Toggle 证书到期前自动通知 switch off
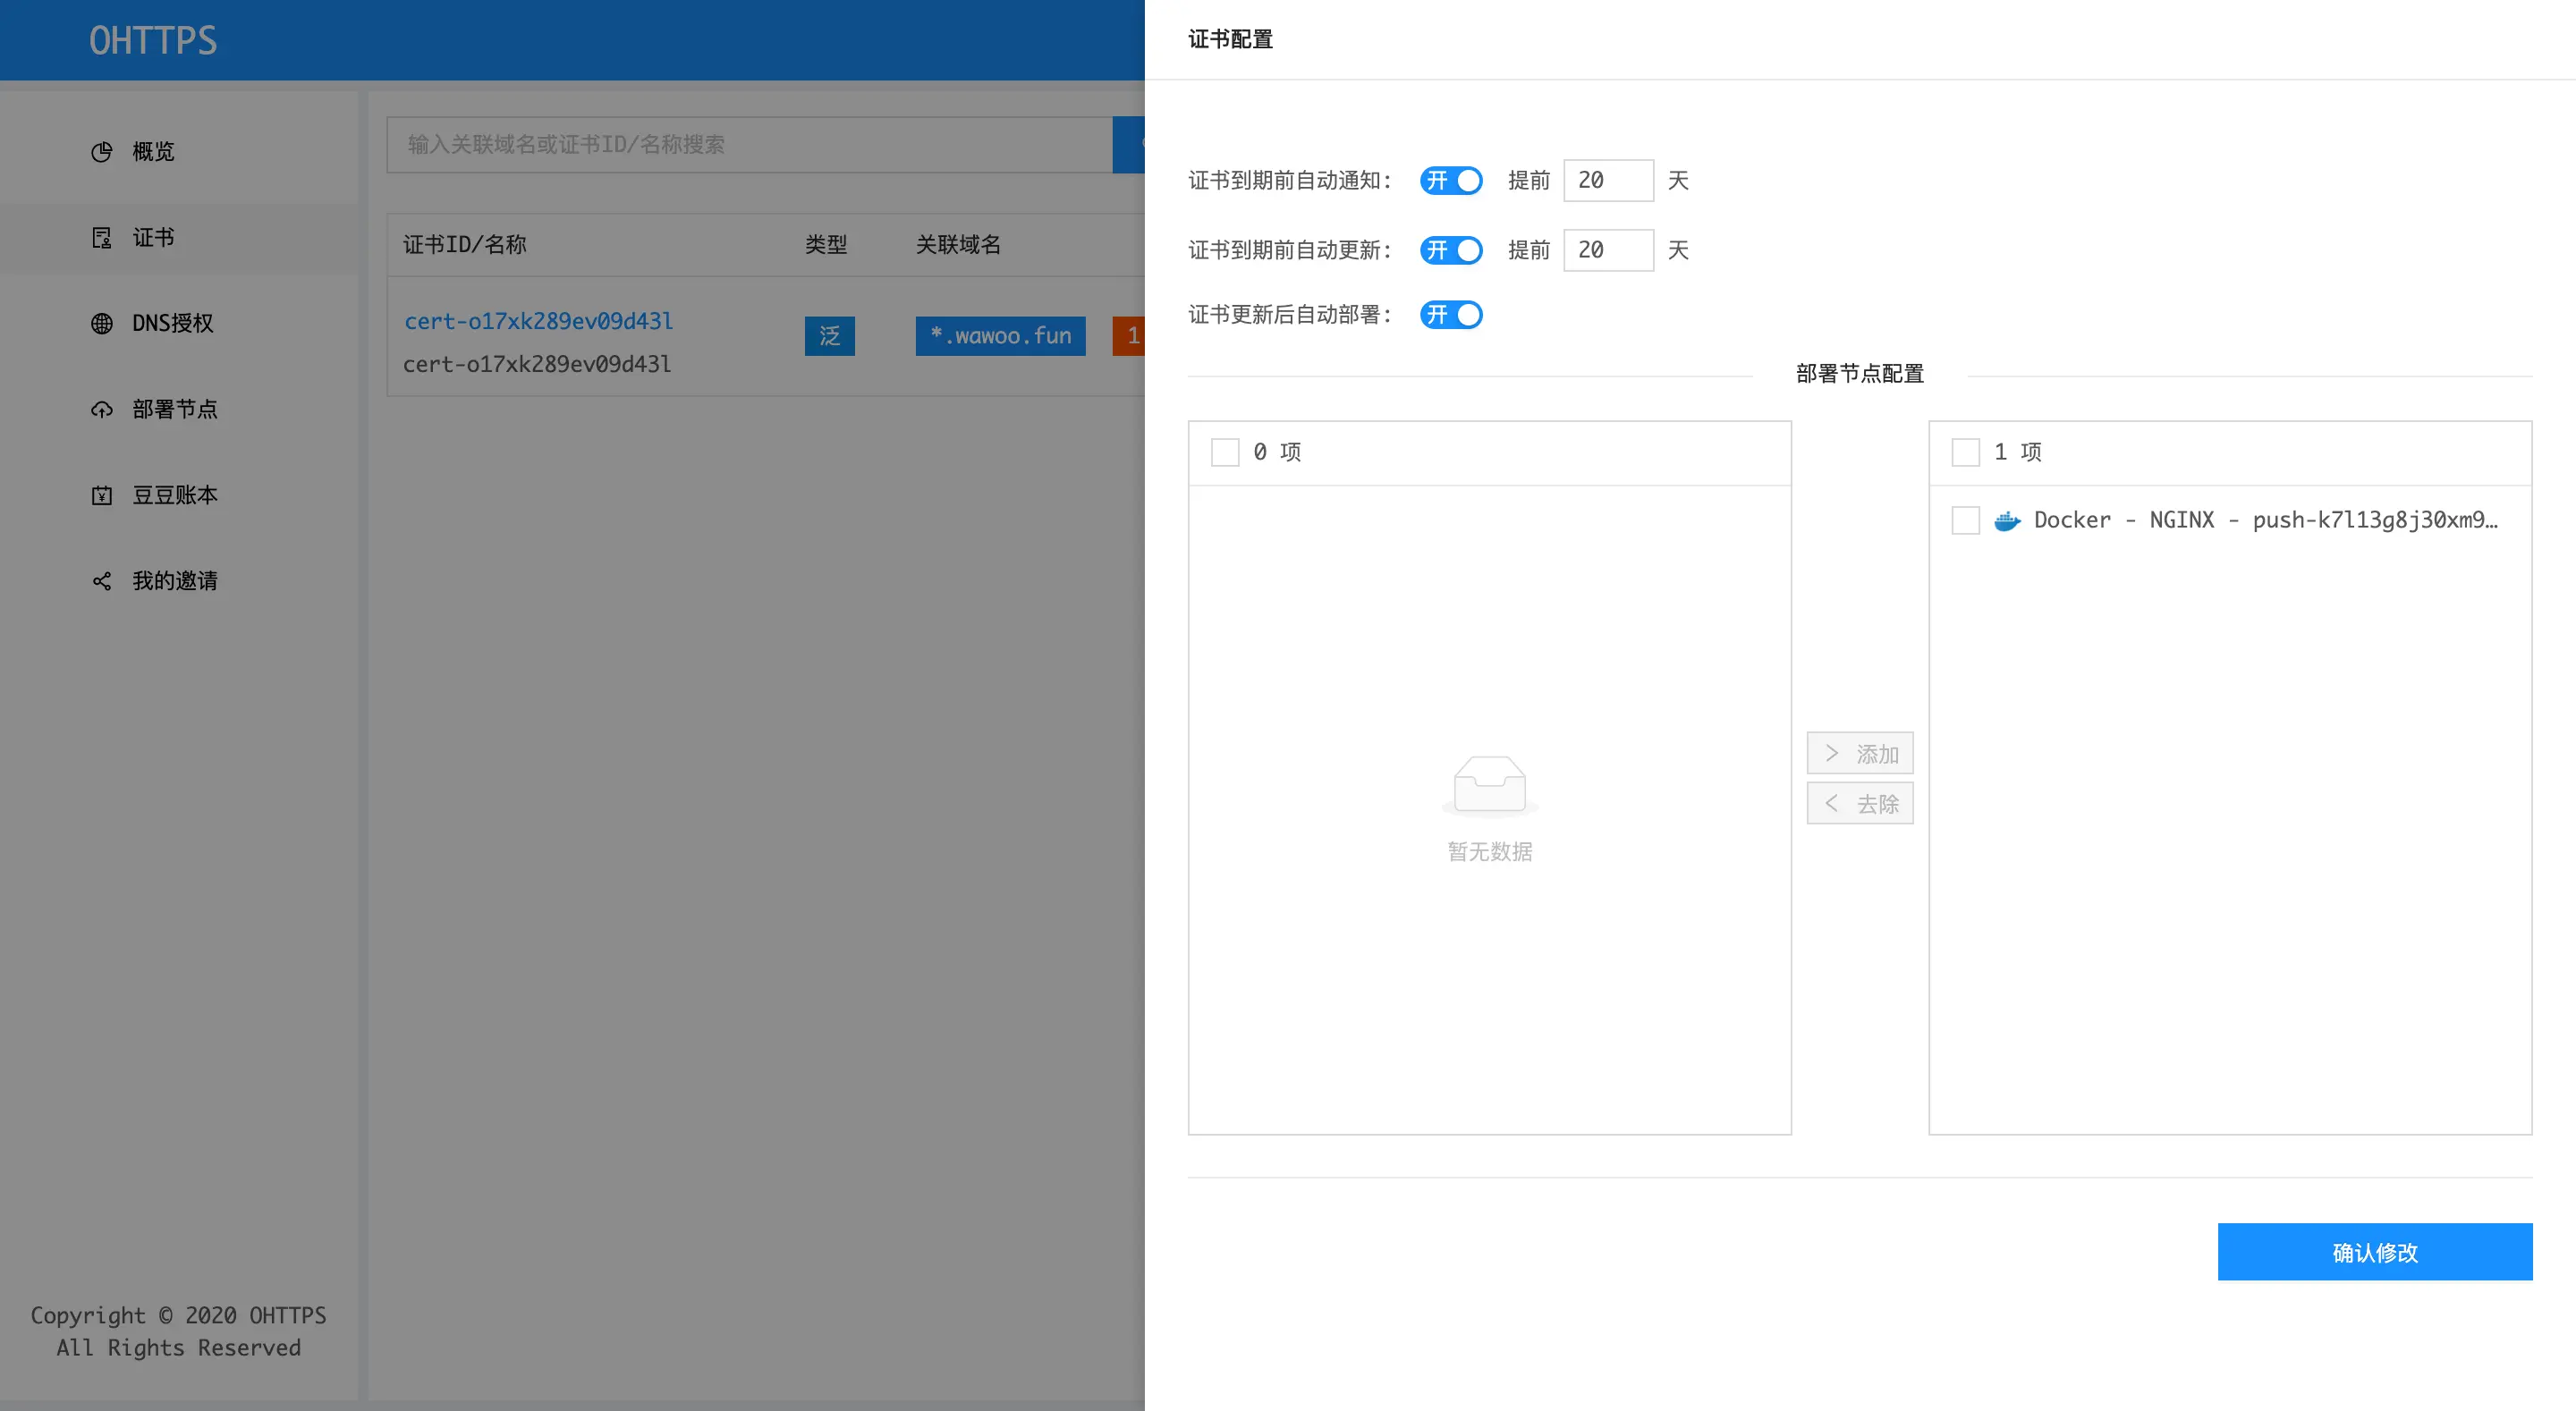Screen dimensions: 2576x1411 pyautogui.click(x=1450, y=181)
